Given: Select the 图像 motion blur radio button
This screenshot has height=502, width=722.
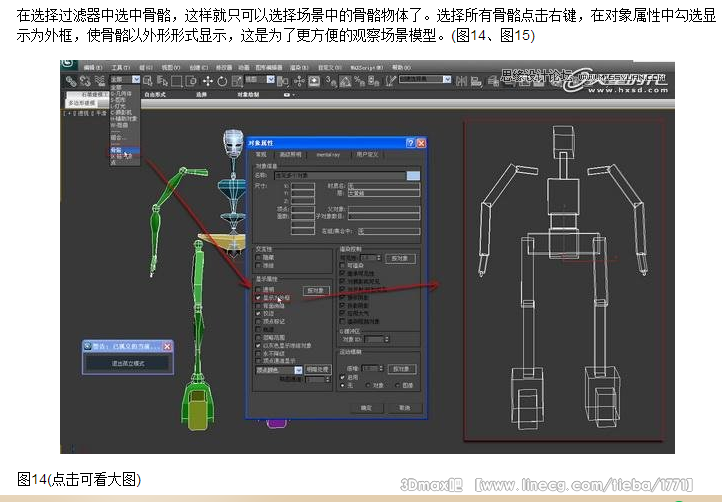Looking at the screenshot, I should 397,385.
